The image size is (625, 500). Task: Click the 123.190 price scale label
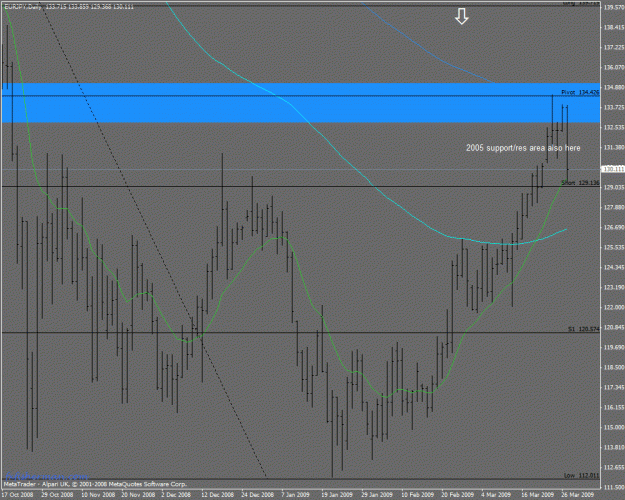point(614,287)
